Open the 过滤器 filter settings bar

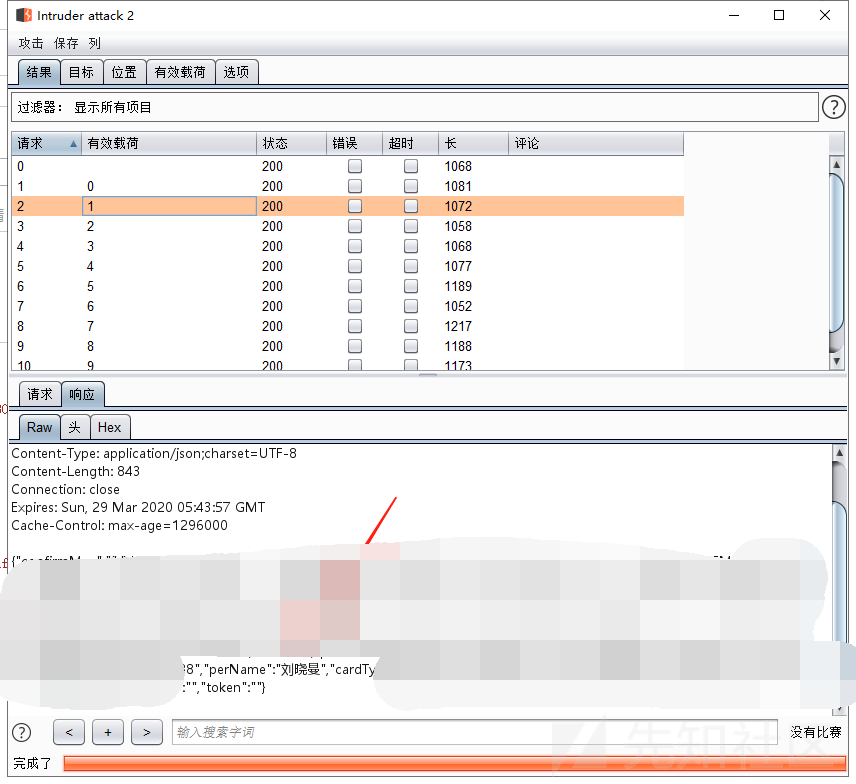pyautogui.click(x=415, y=107)
